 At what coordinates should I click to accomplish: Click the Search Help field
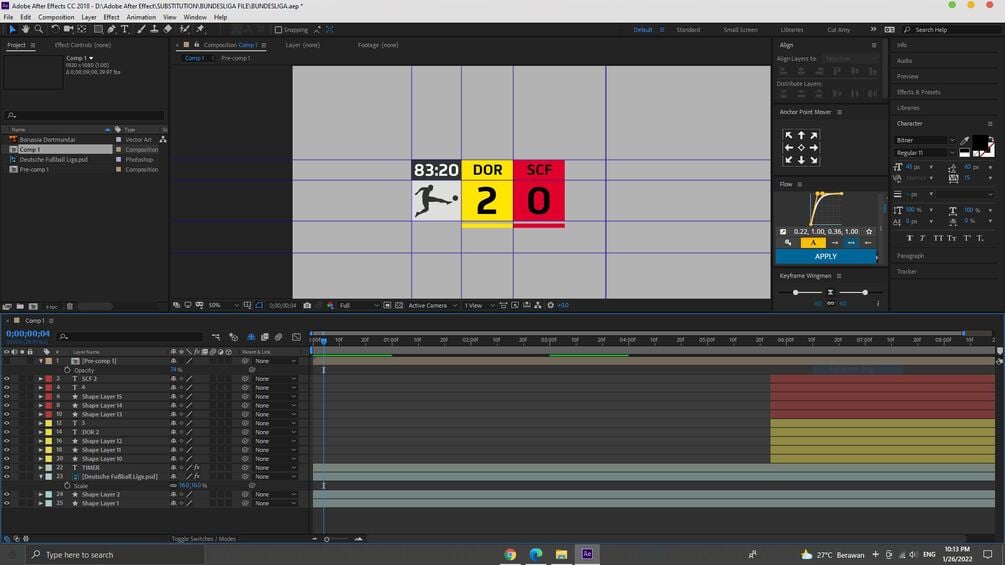coord(952,30)
